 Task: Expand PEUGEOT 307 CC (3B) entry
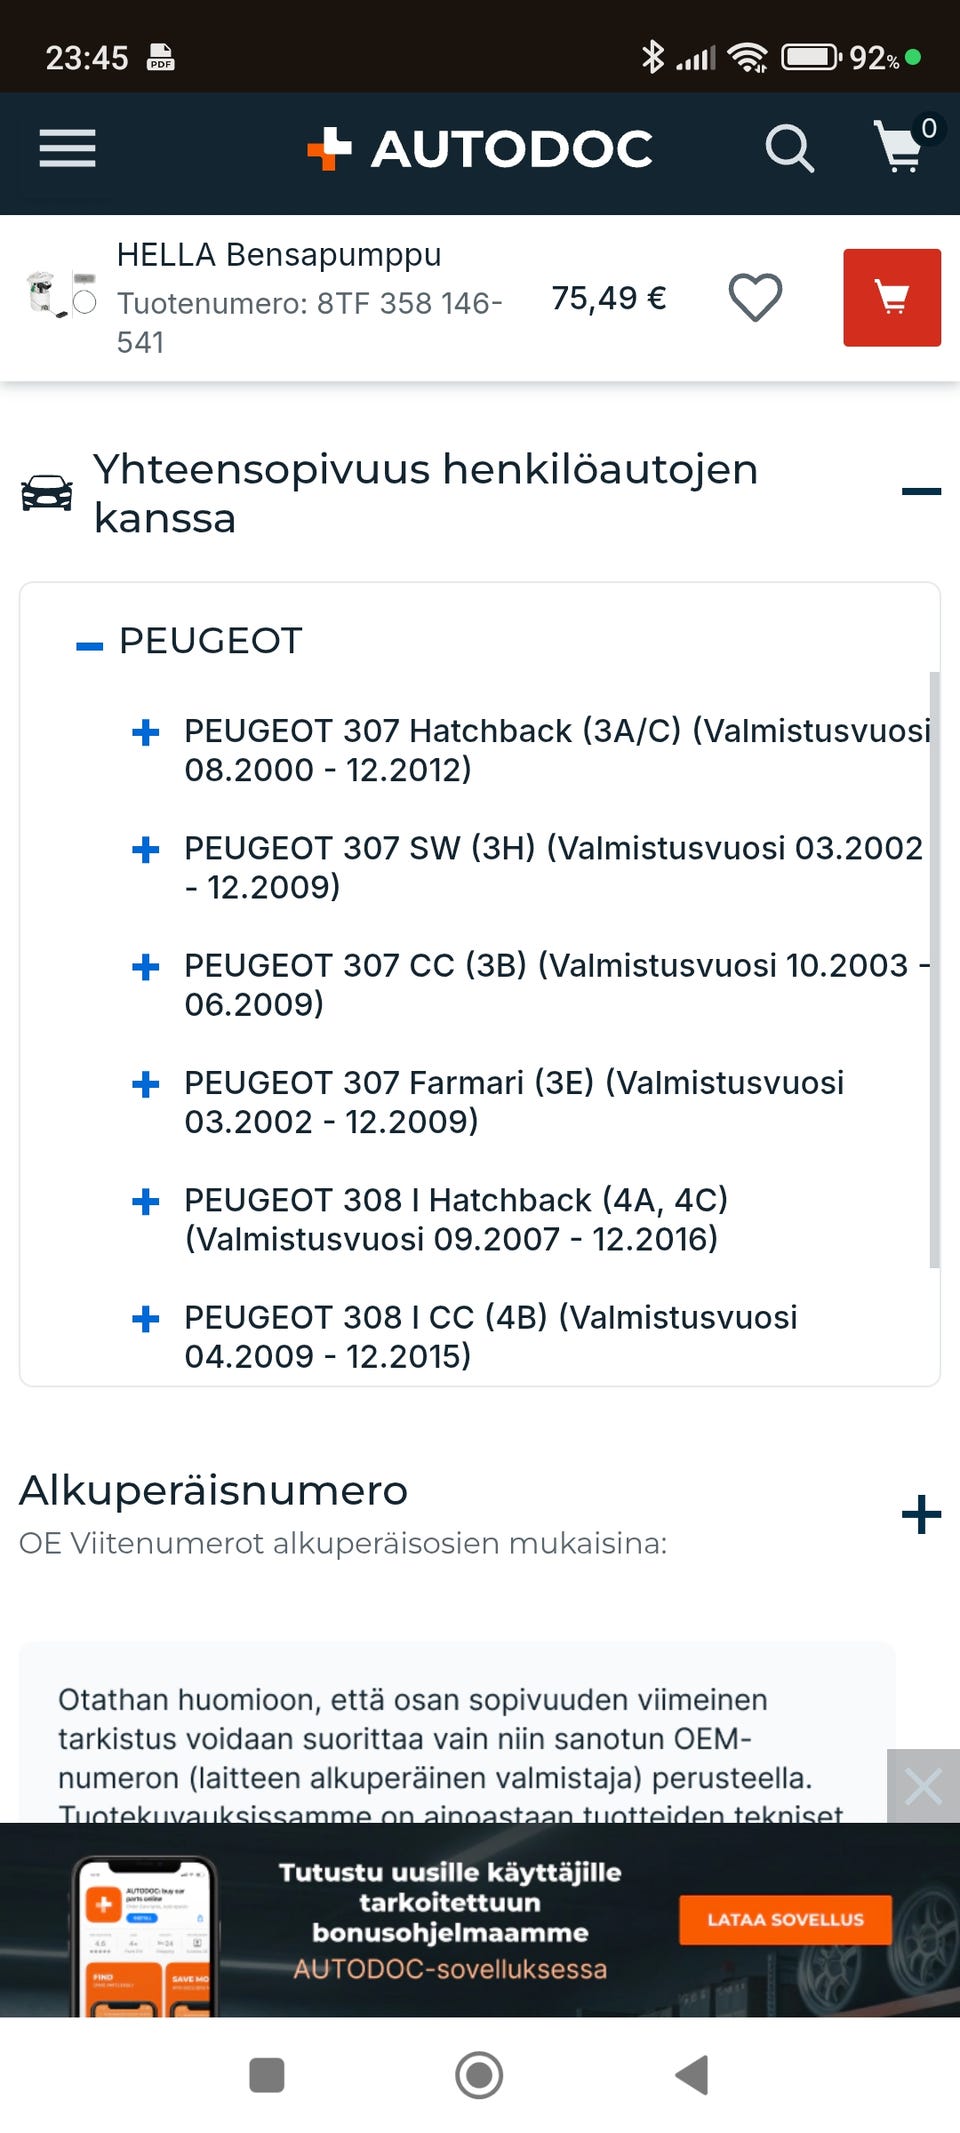coord(146,967)
